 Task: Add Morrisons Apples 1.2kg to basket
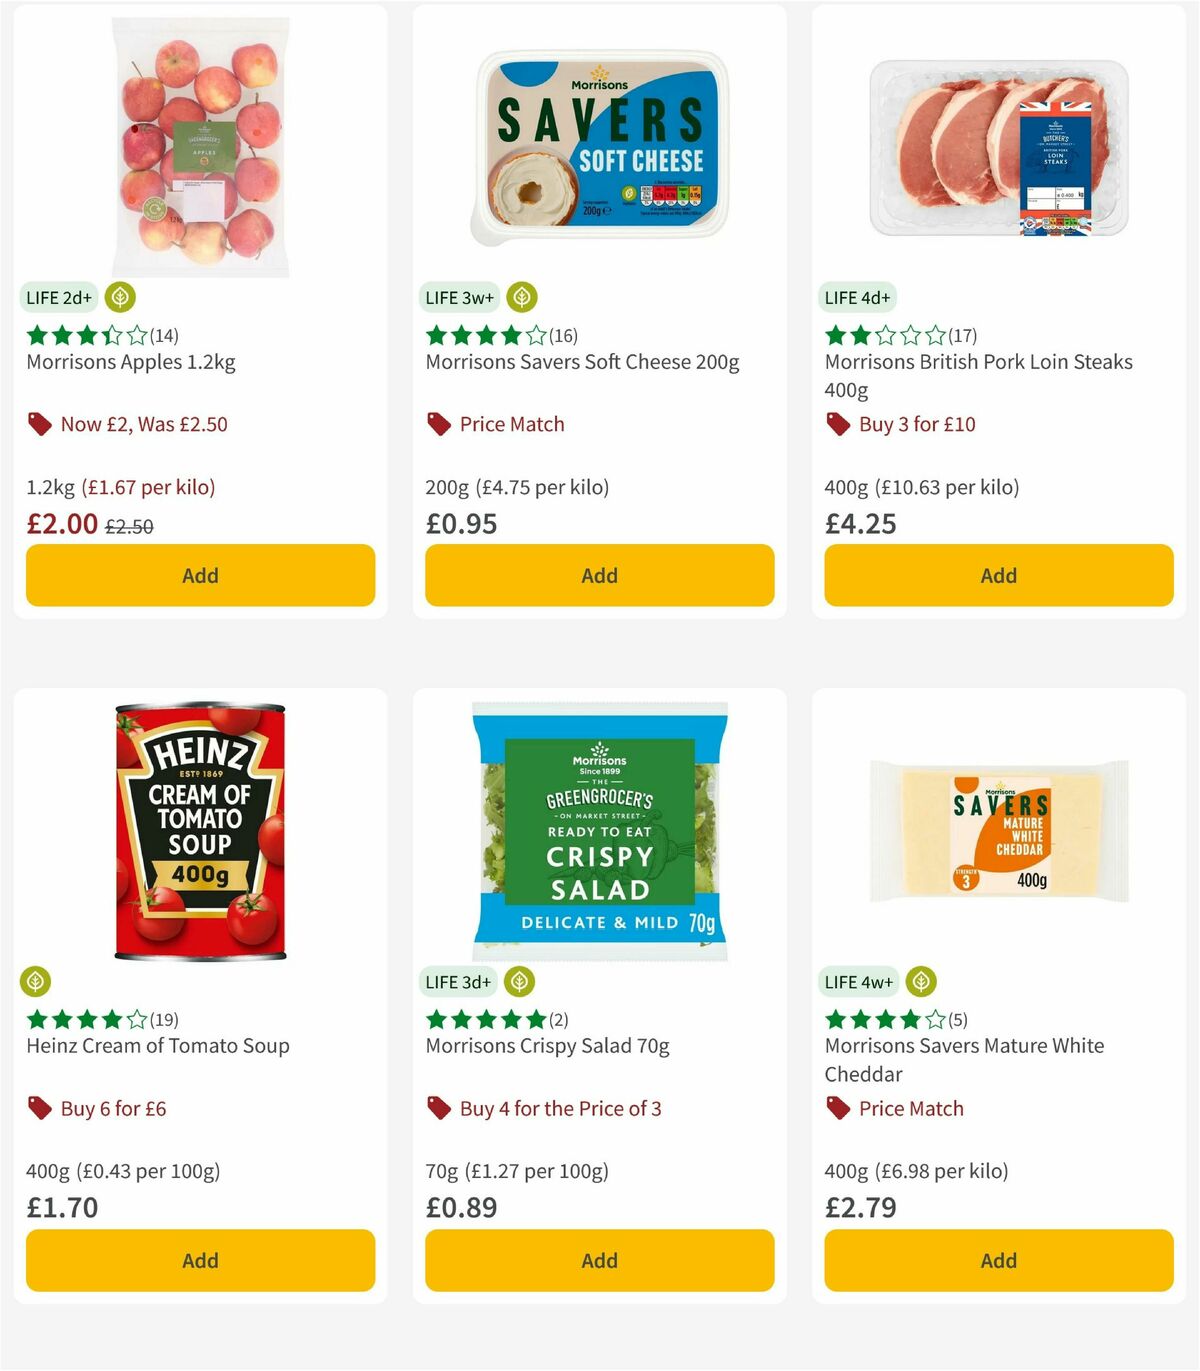[200, 575]
